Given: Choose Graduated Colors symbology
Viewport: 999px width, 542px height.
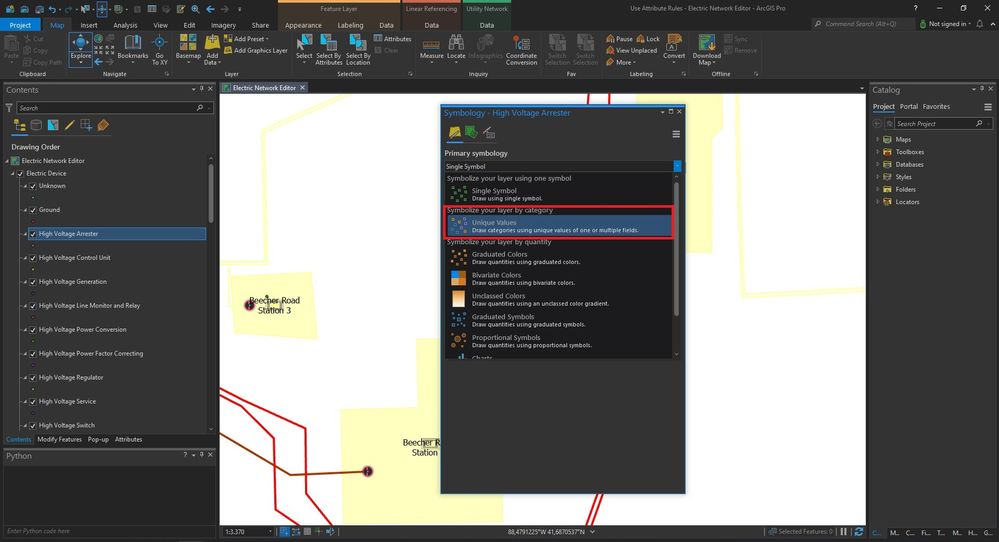Looking at the screenshot, I should point(559,257).
